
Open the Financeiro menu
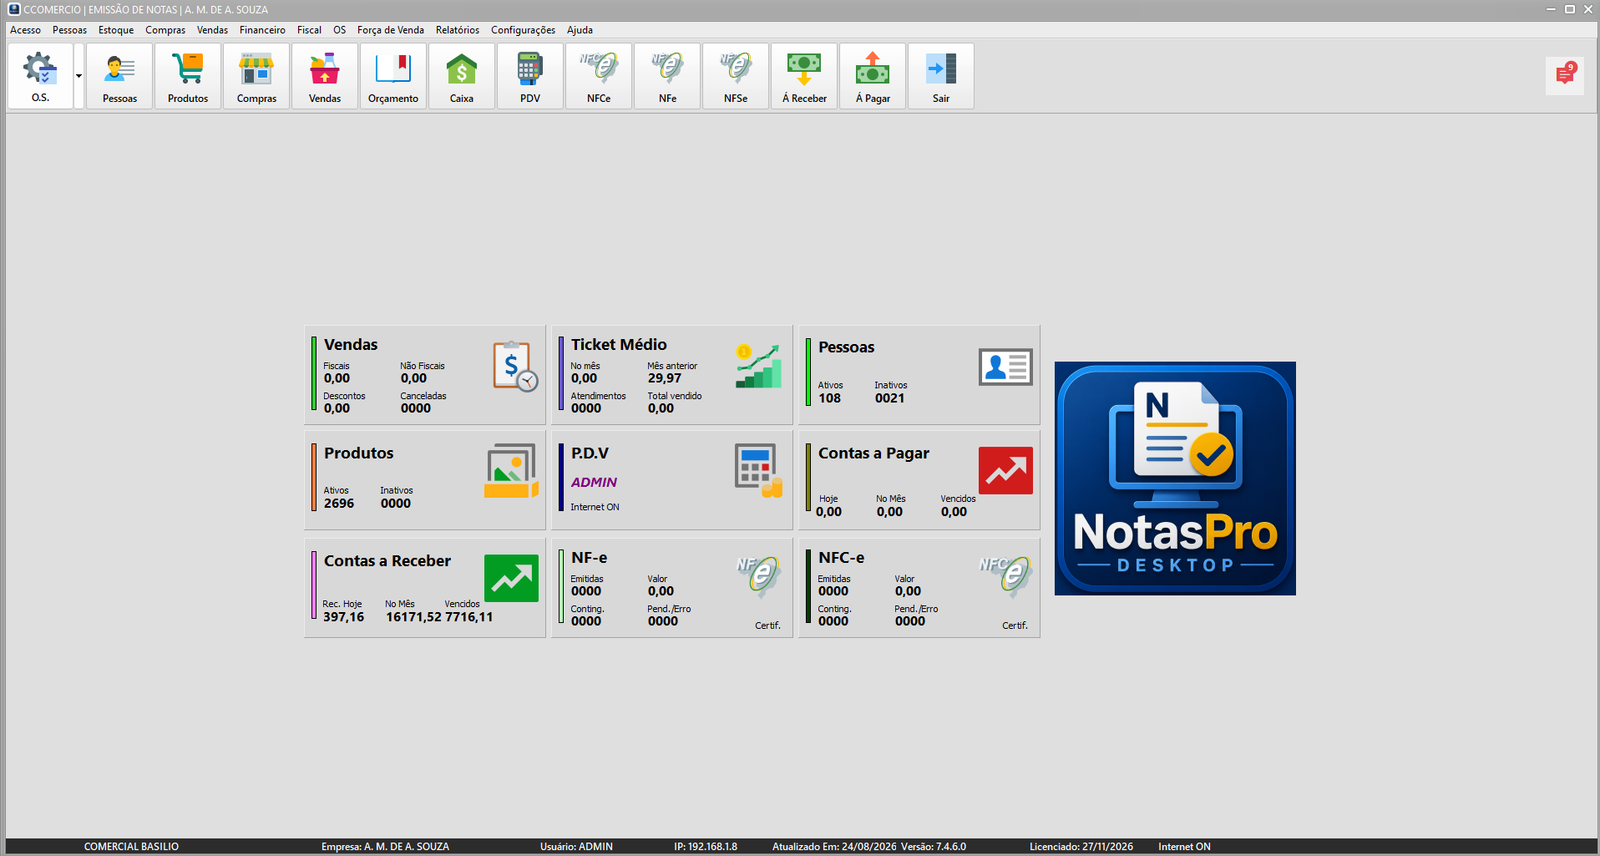262,30
